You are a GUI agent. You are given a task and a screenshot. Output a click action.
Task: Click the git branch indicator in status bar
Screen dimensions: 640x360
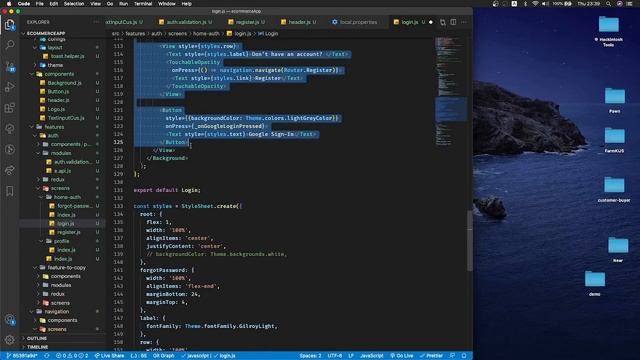[22, 356]
